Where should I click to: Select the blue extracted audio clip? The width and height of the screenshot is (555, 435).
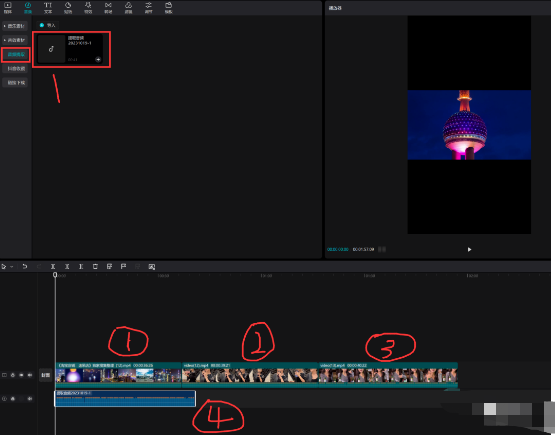(125, 399)
